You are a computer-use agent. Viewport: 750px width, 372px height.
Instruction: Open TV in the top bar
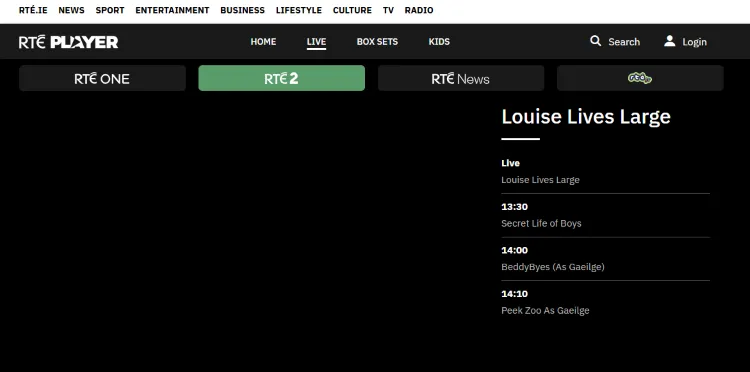388,10
